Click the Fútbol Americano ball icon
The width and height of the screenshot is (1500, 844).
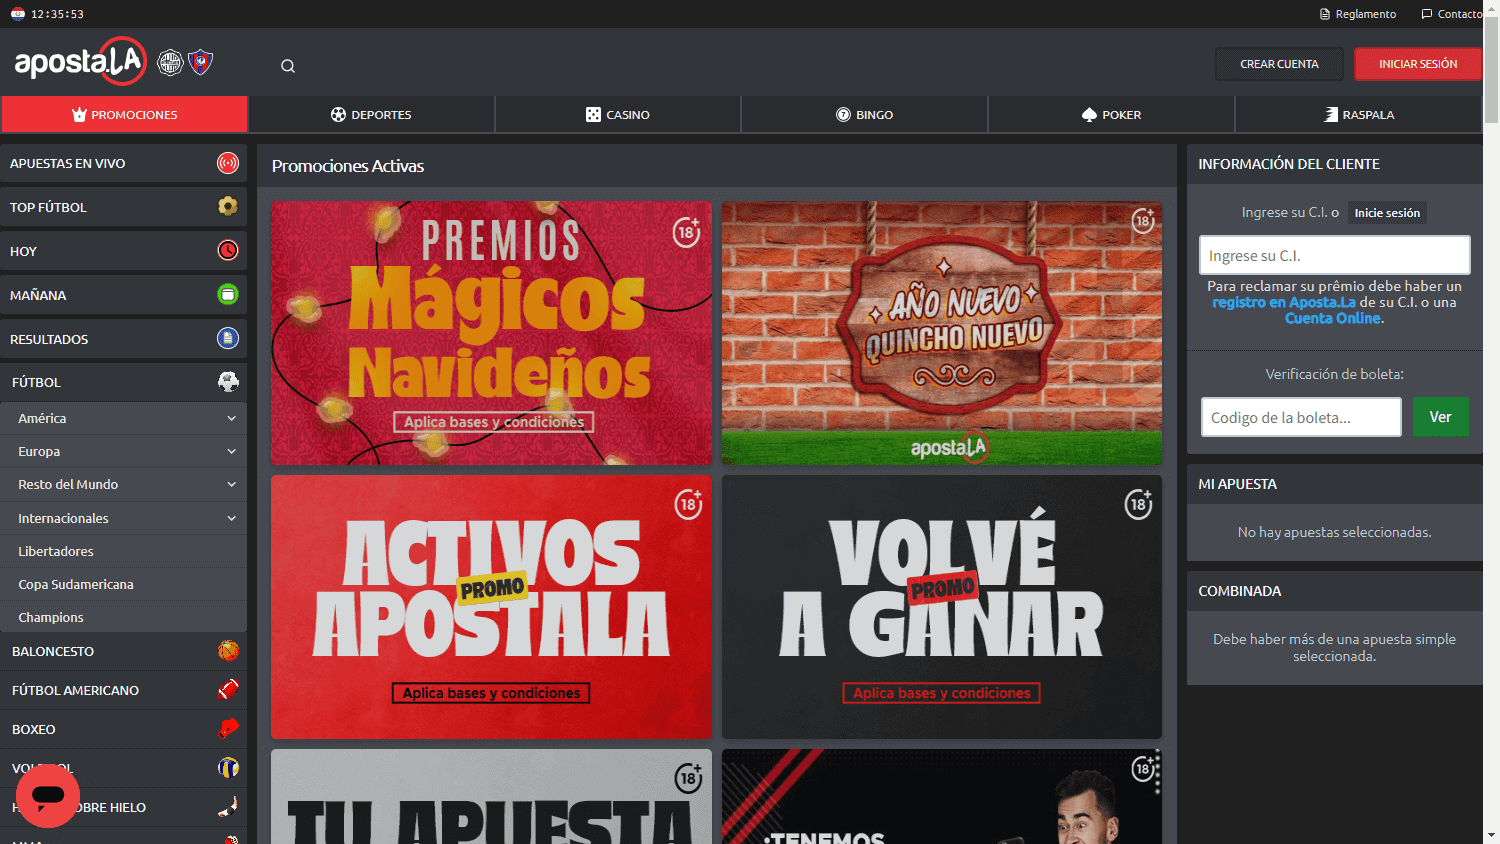228,690
